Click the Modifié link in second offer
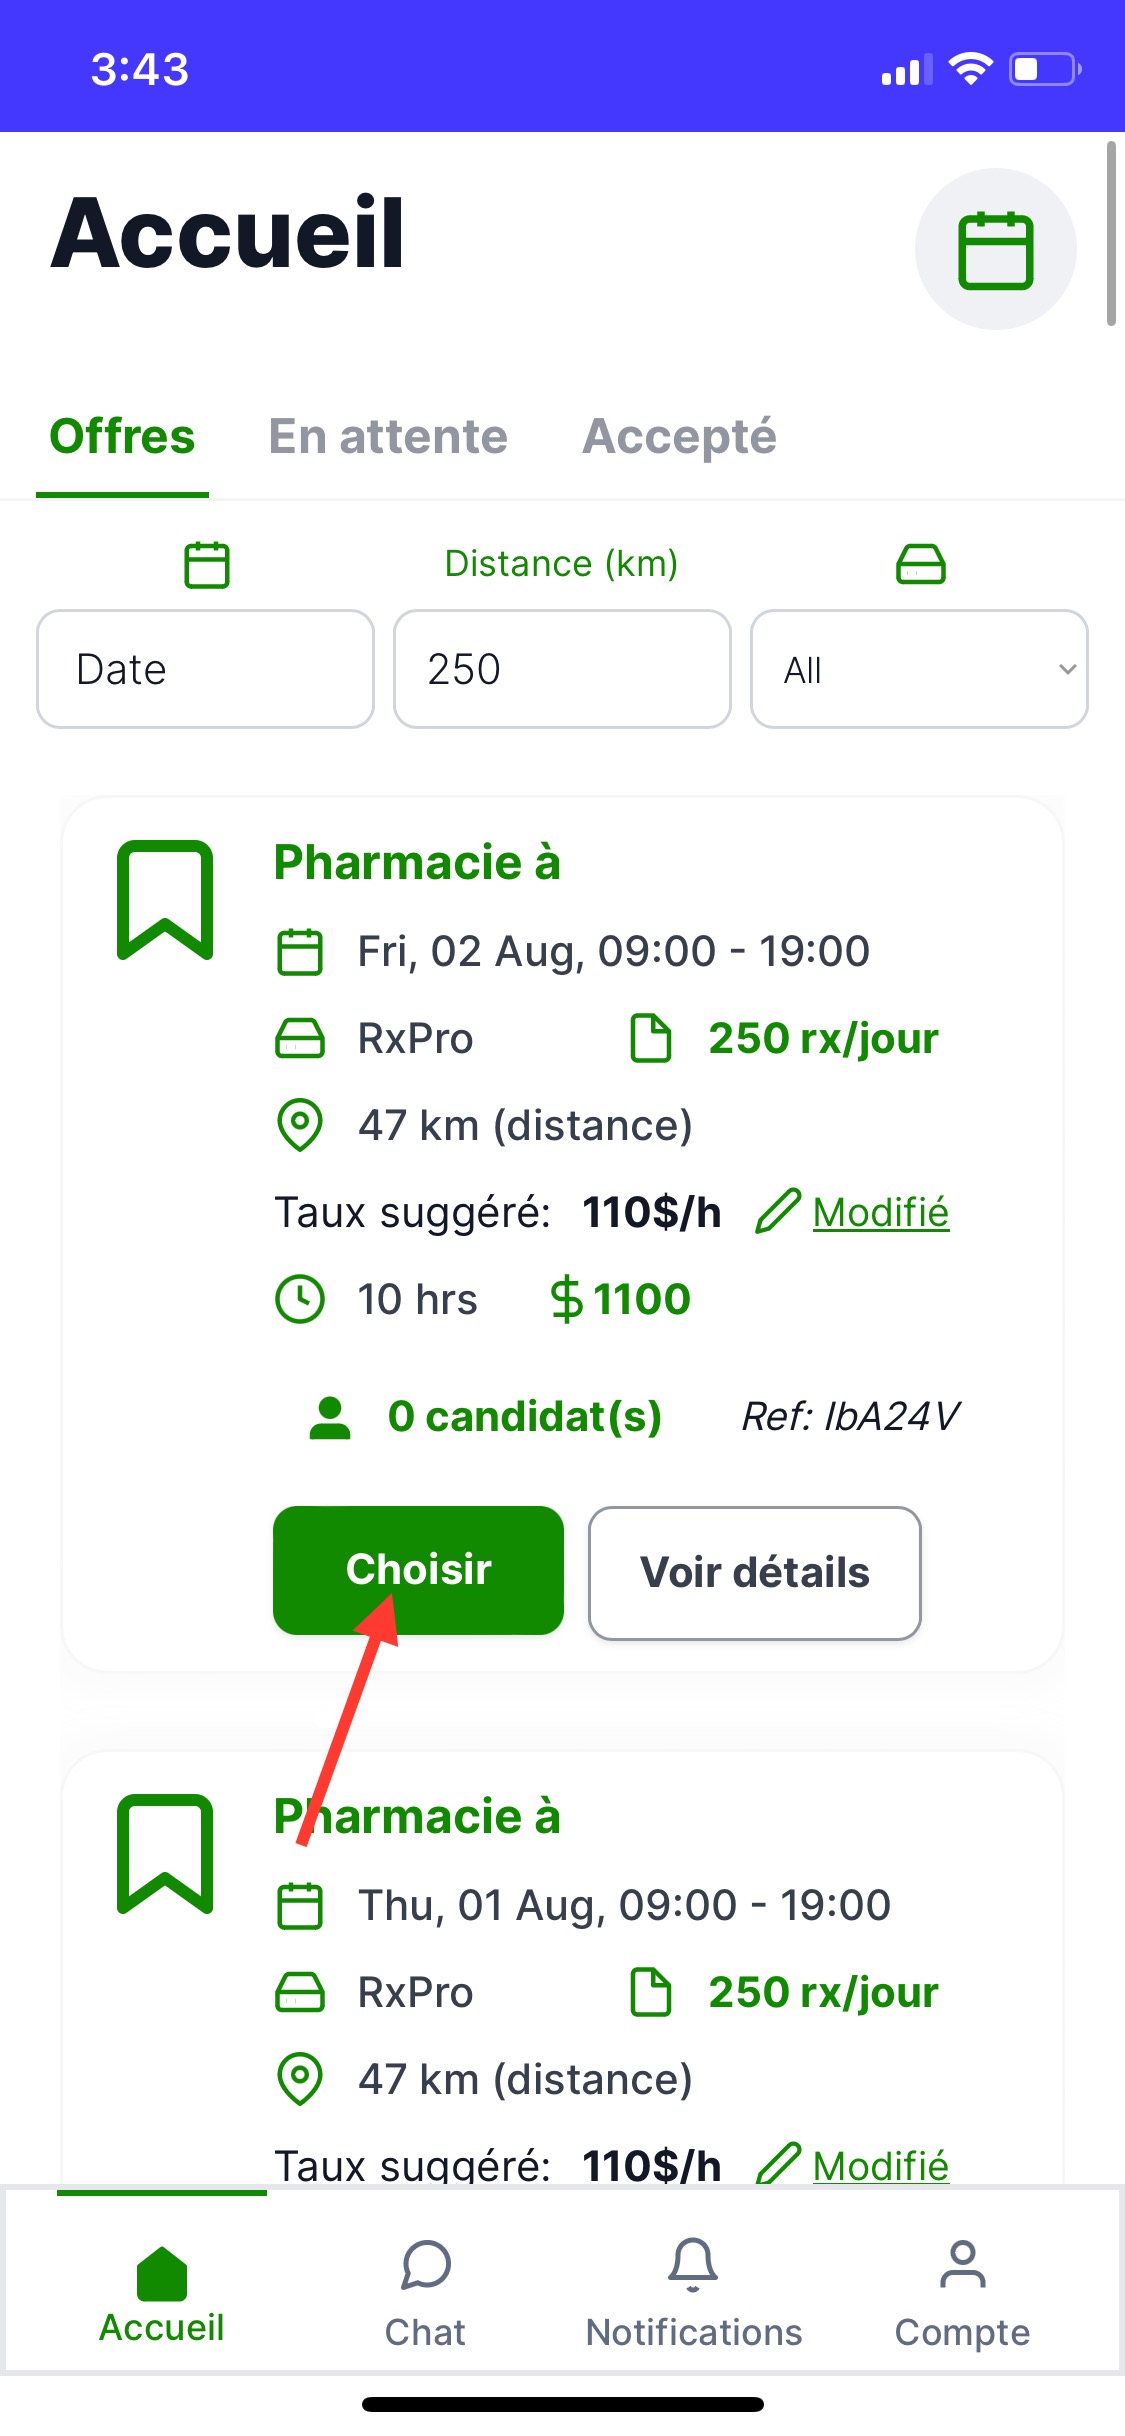 880,2165
